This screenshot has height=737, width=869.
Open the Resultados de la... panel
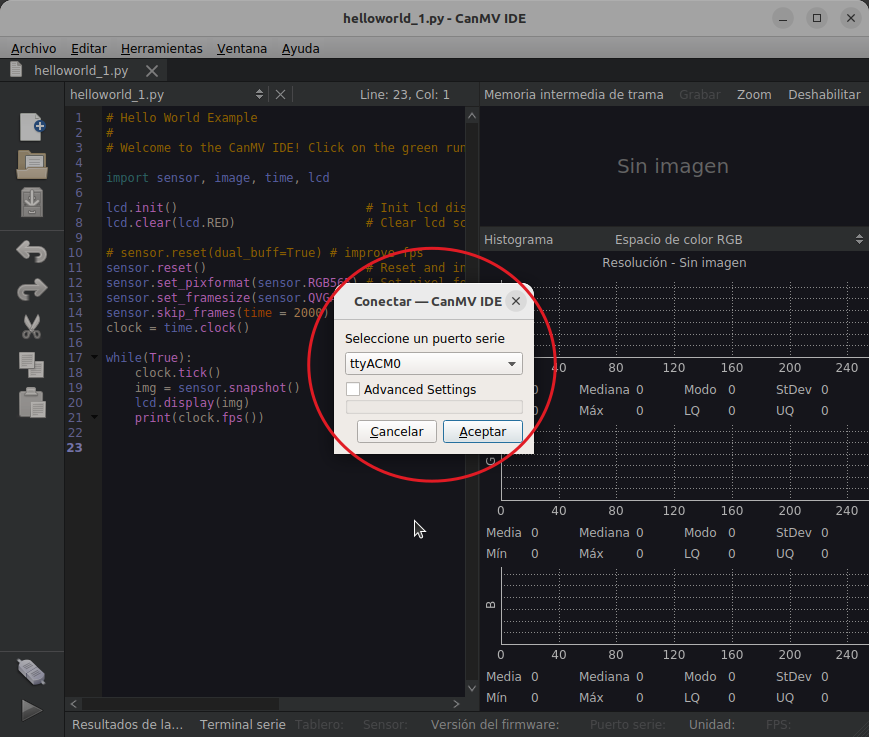point(127,724)
